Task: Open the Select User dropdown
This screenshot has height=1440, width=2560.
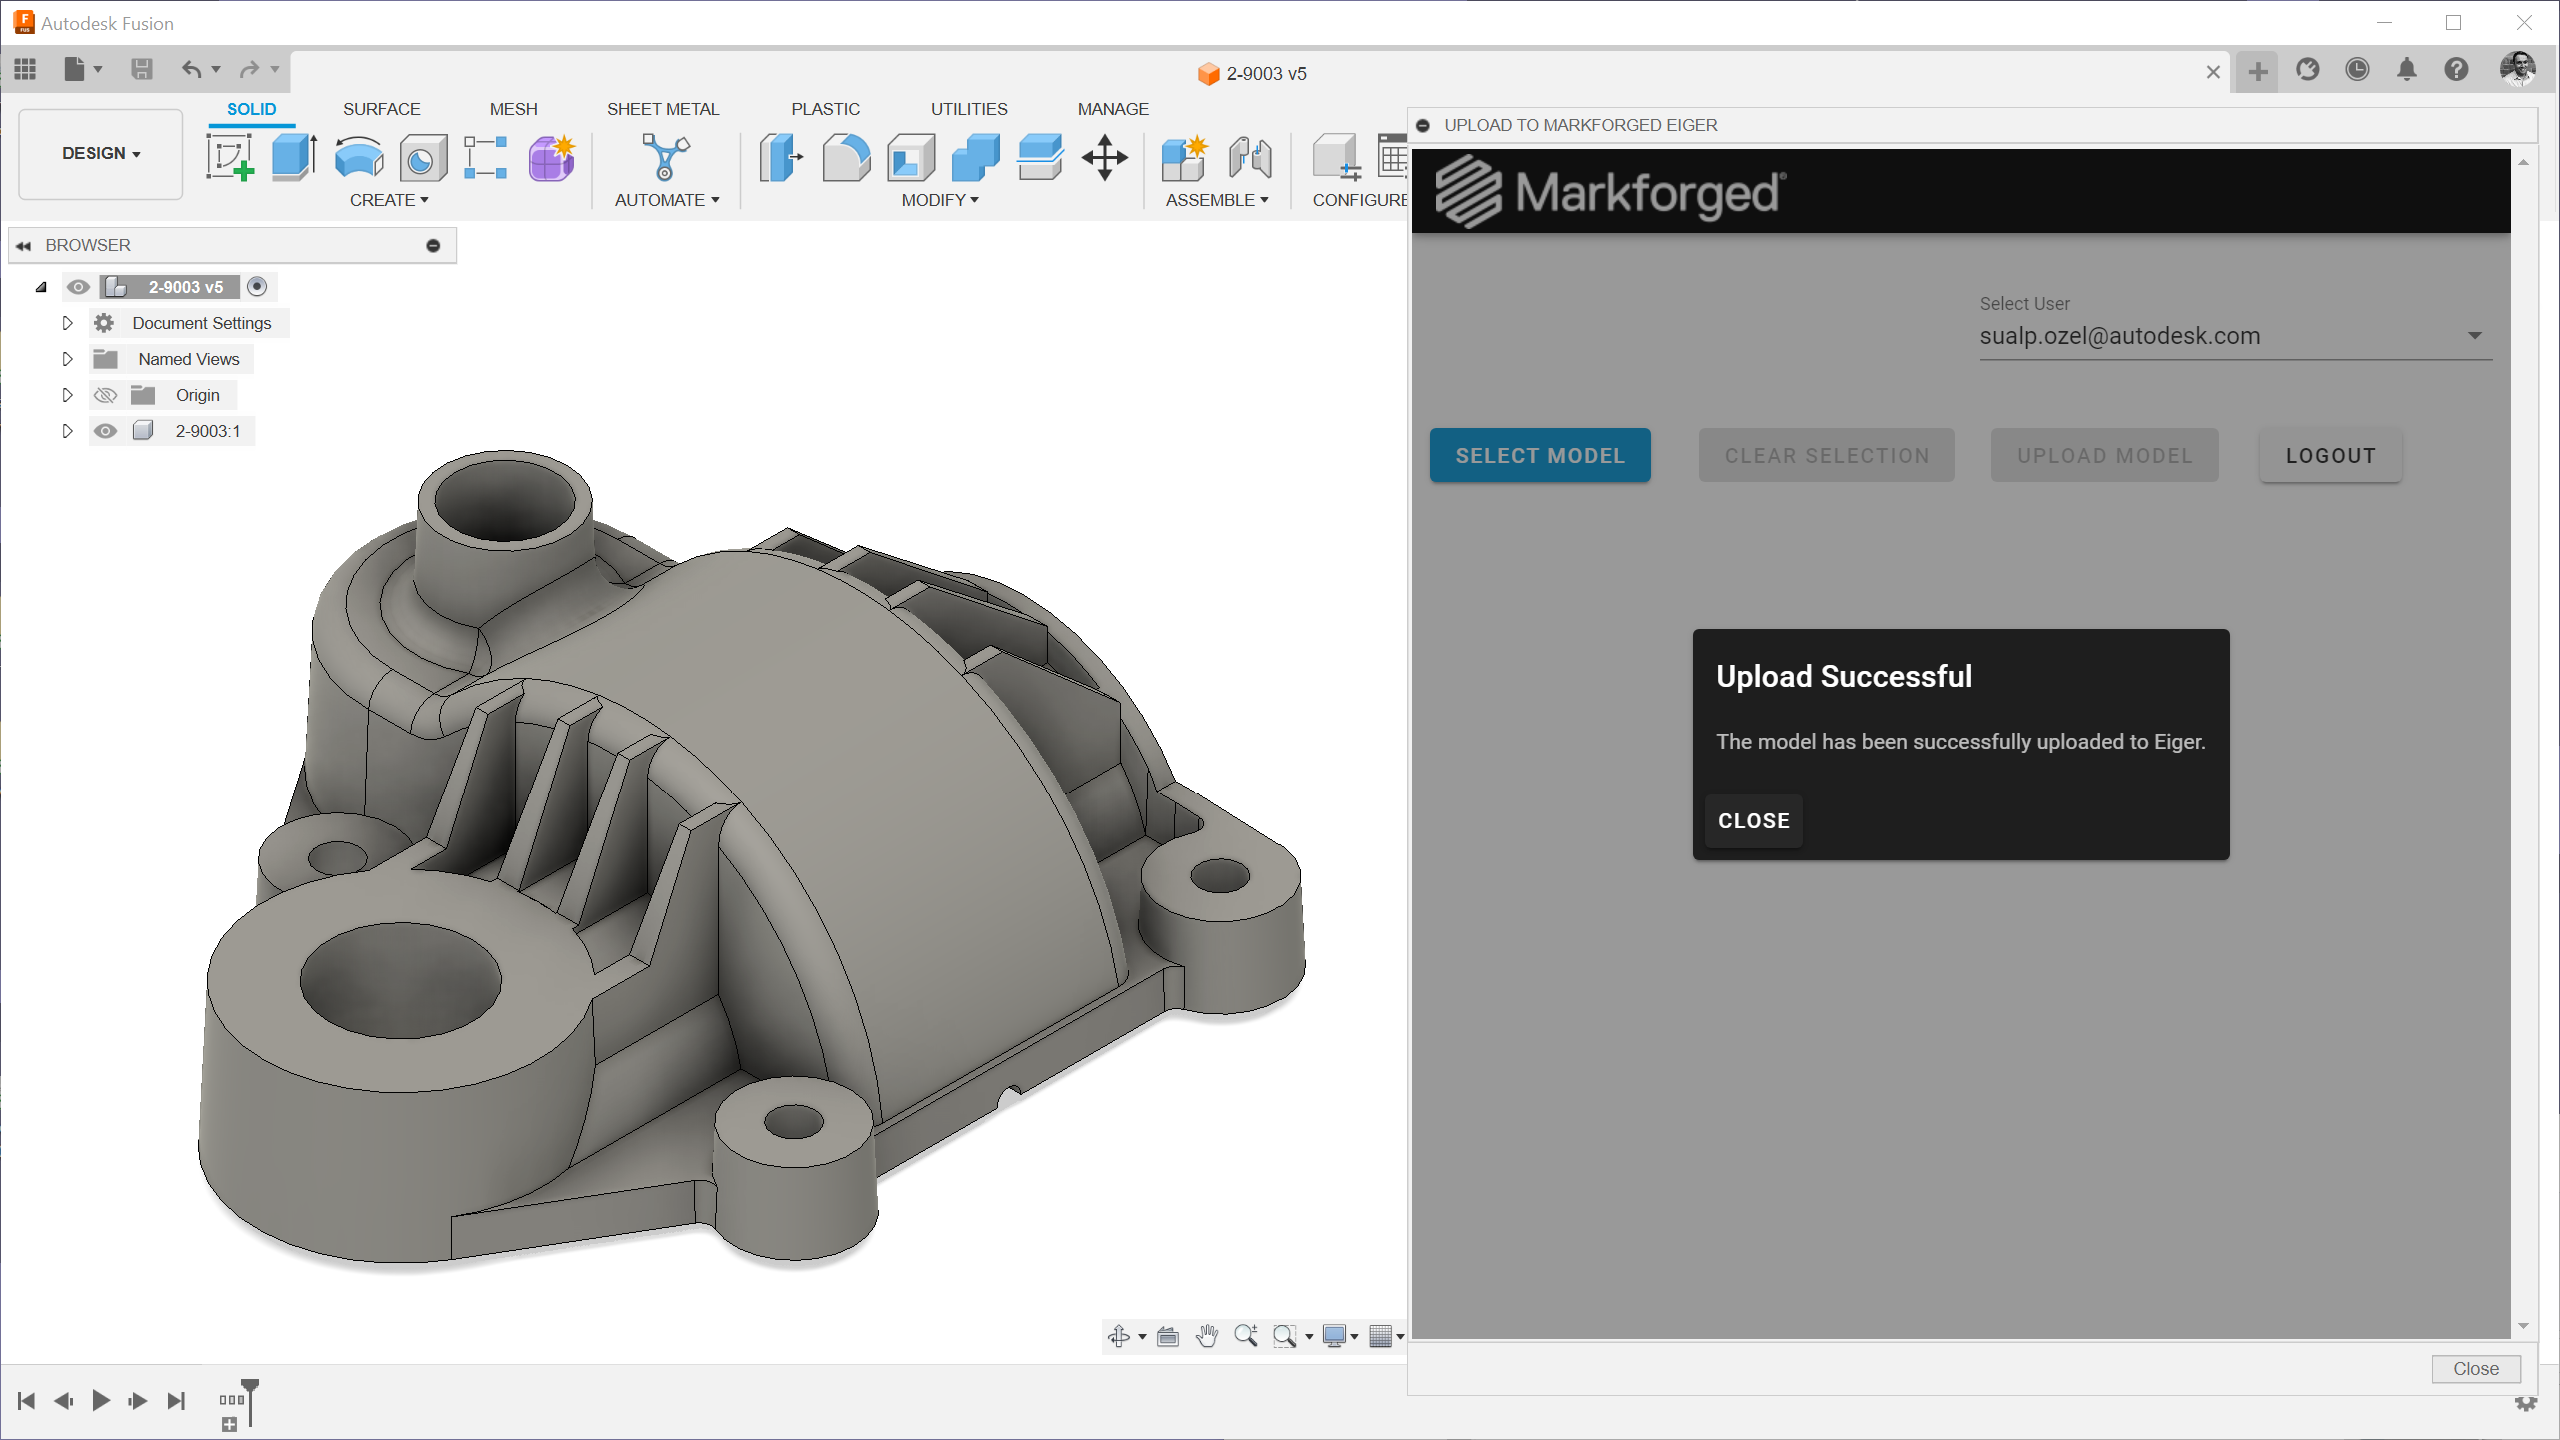Action: [2474, 336]
